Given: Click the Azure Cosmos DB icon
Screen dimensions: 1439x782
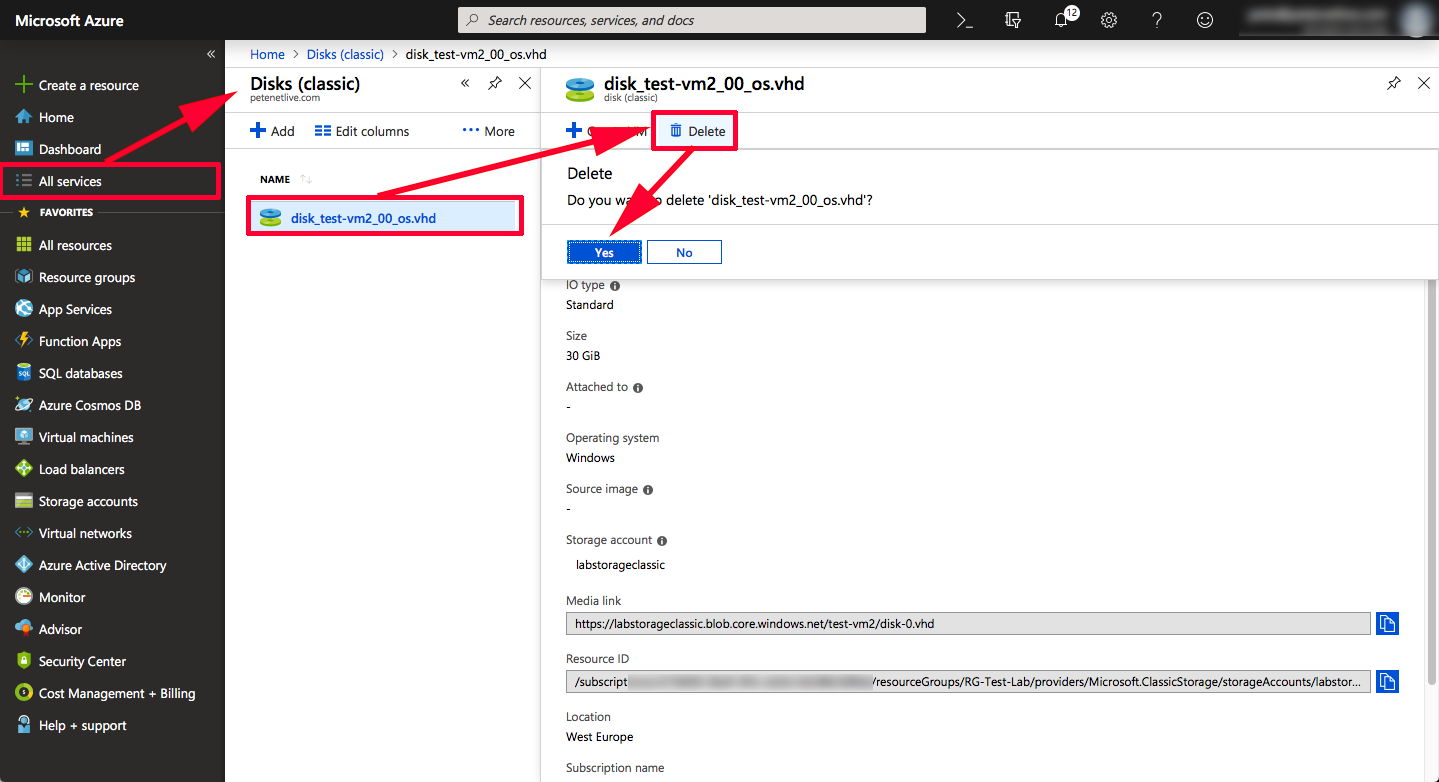Looking at the screenshot, I should [x=24, y=405].
